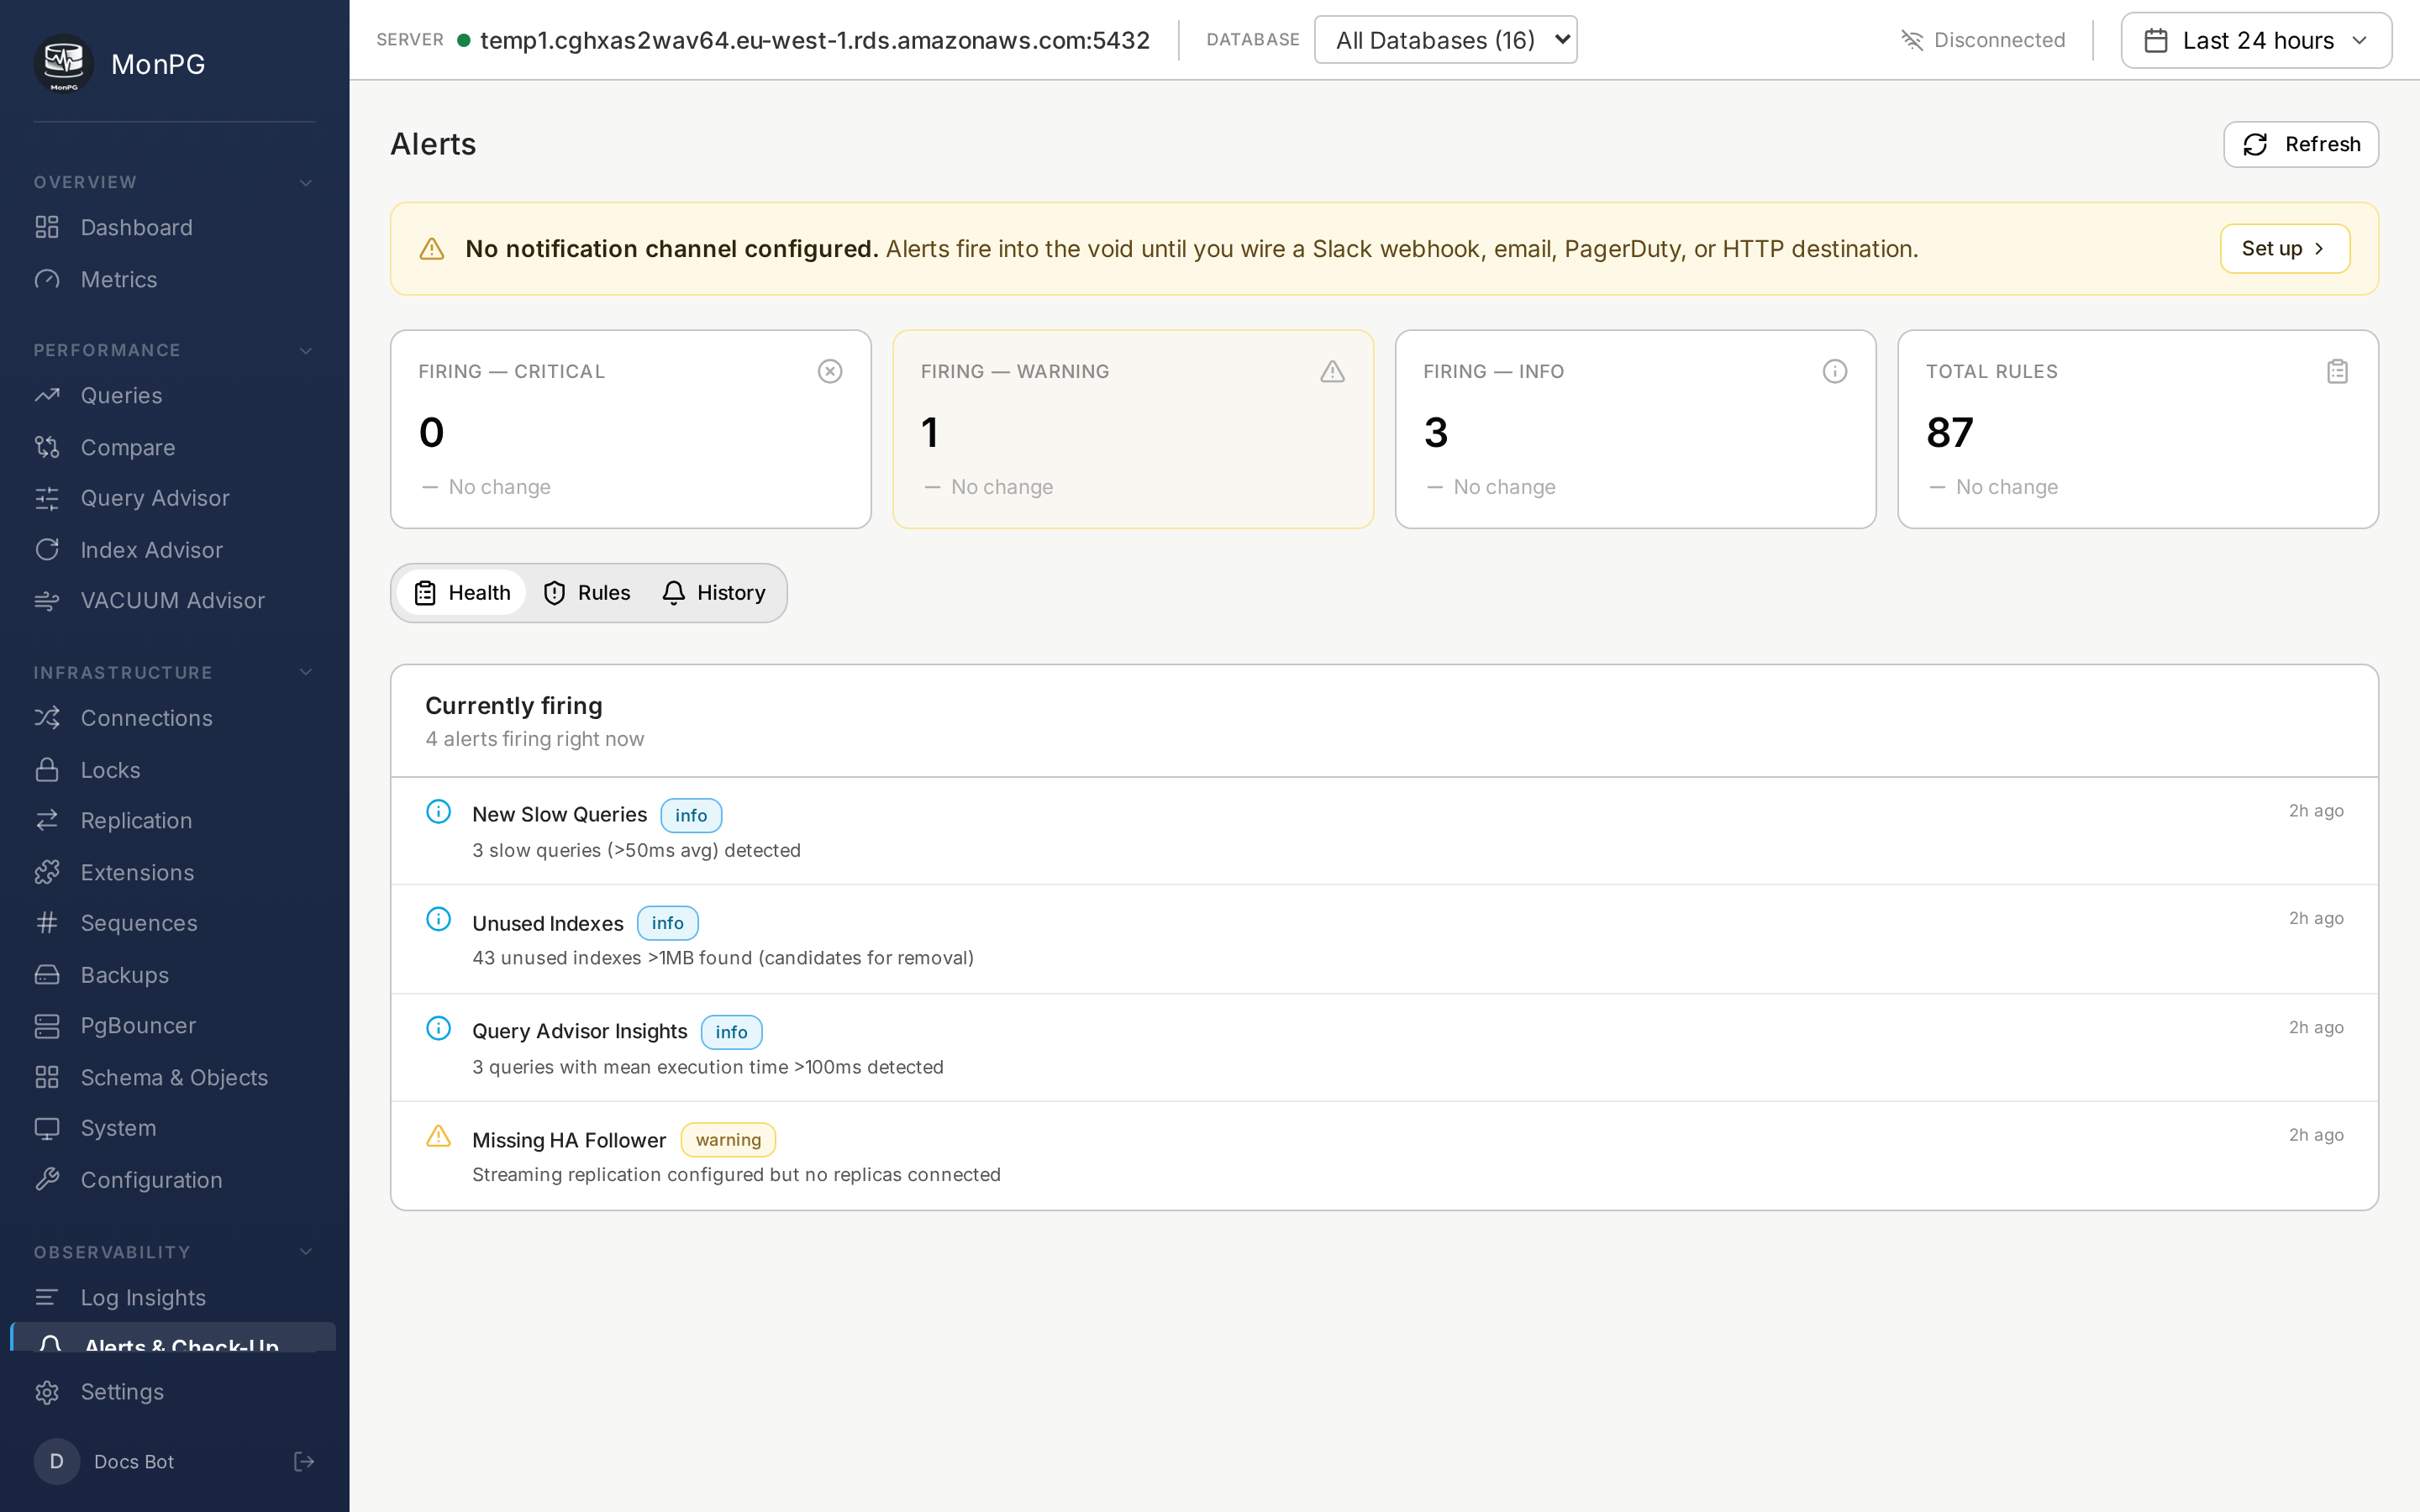Click the info badge on Query Advisor Insights

(731, 1032)
